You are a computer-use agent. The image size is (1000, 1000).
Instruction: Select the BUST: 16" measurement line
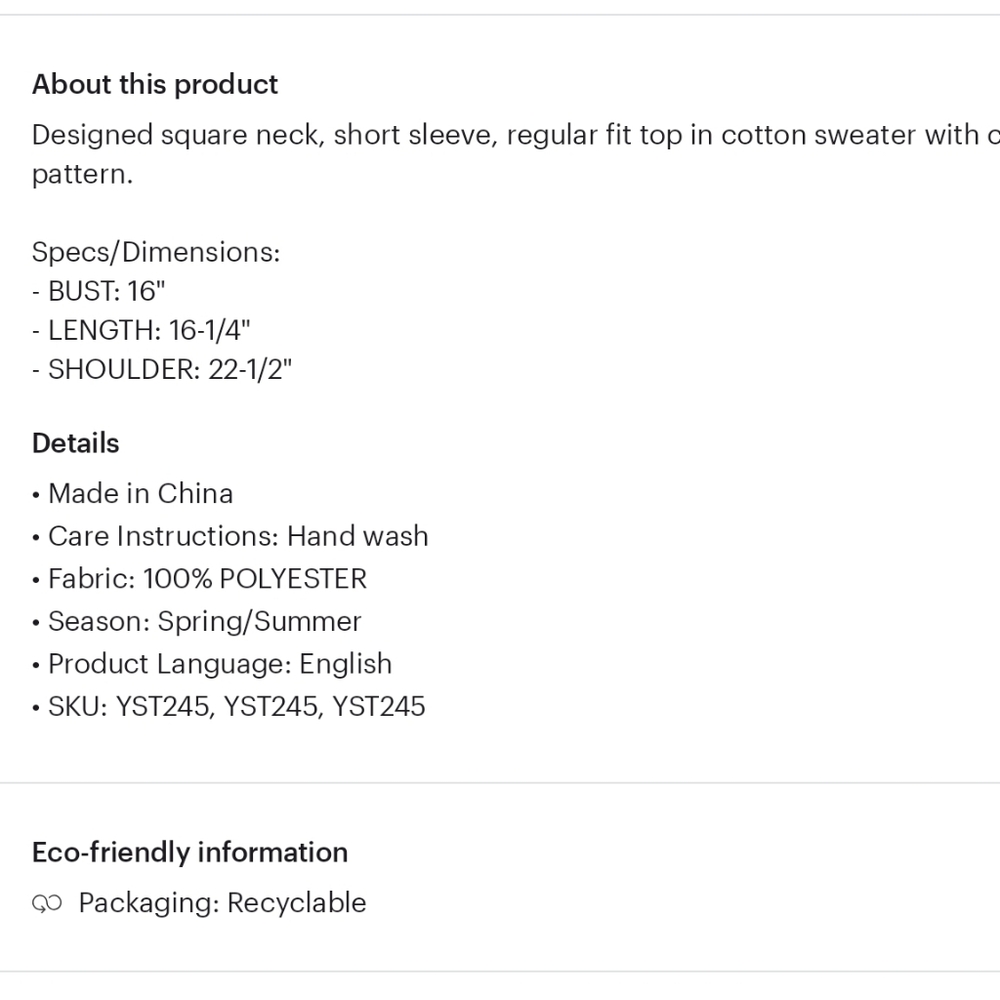99,291
